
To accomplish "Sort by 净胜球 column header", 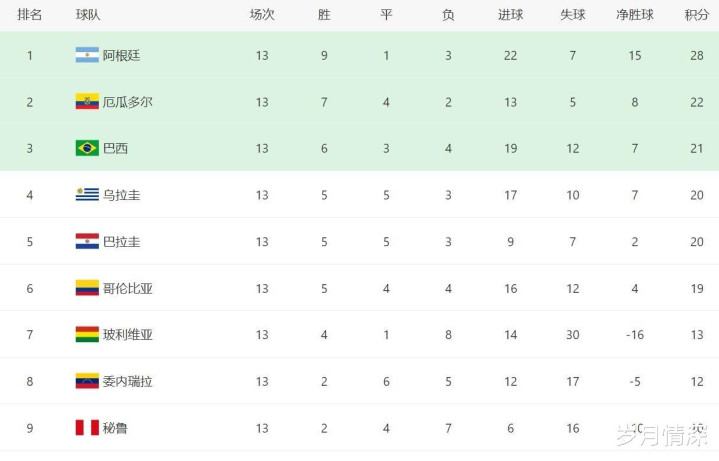I will click(x=635, y=15).
